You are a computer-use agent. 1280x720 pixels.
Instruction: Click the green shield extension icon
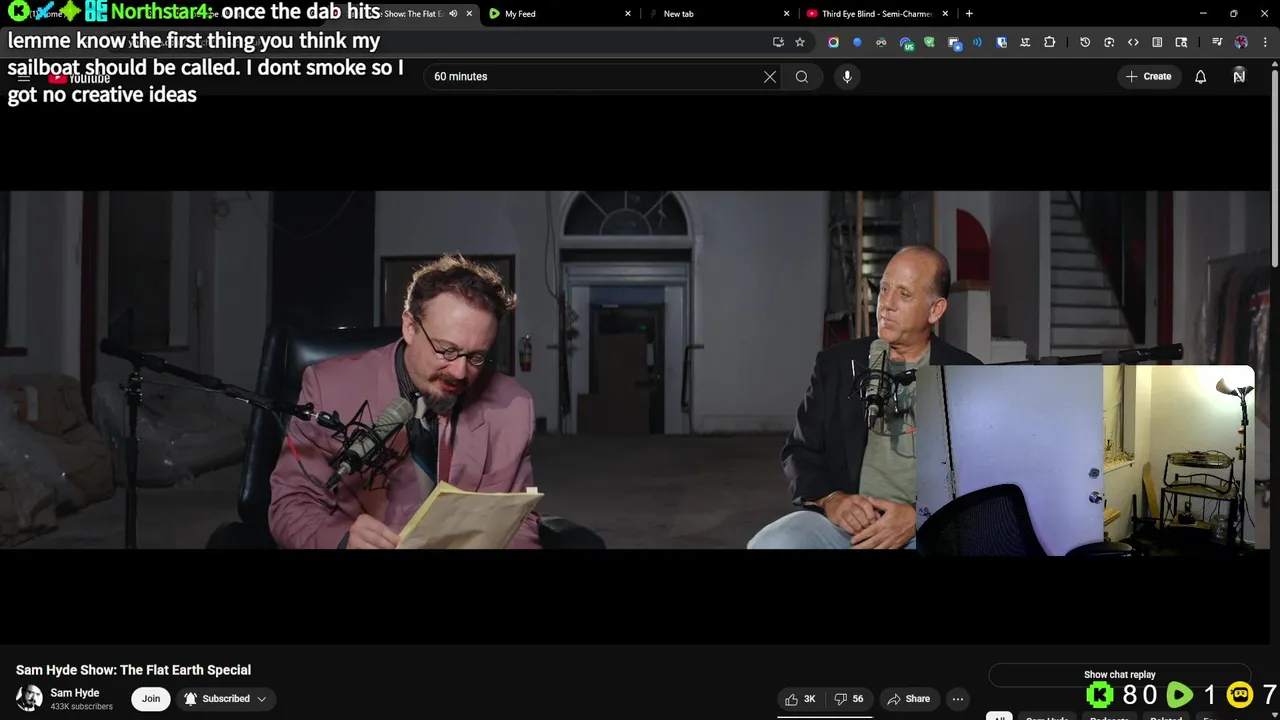(x=929, y=42)
